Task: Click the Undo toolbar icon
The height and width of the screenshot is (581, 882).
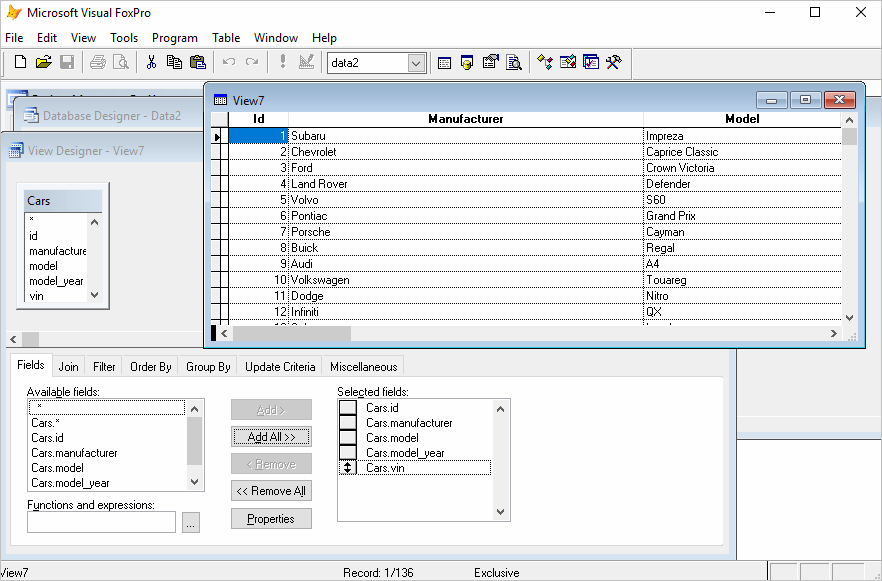Action: pos(228,62)
